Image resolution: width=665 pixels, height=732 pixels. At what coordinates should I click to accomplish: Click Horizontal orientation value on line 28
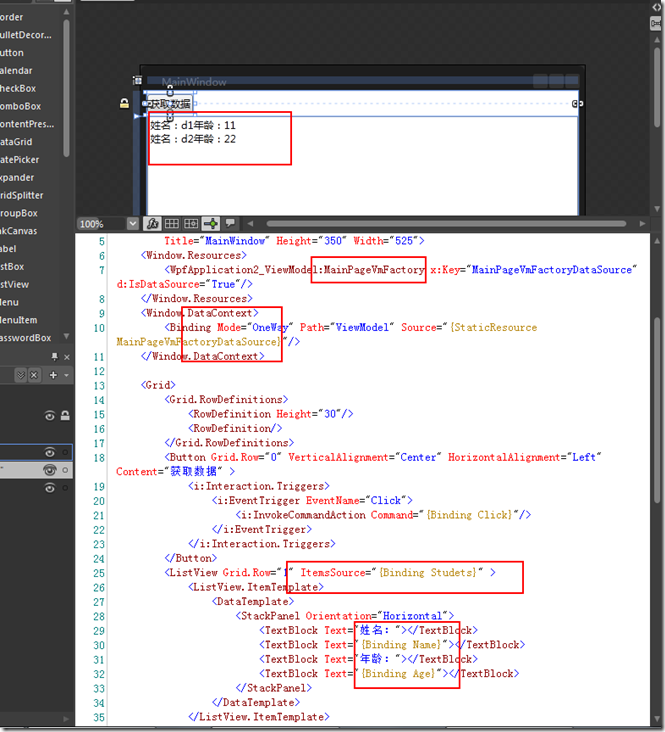(412, 615)
